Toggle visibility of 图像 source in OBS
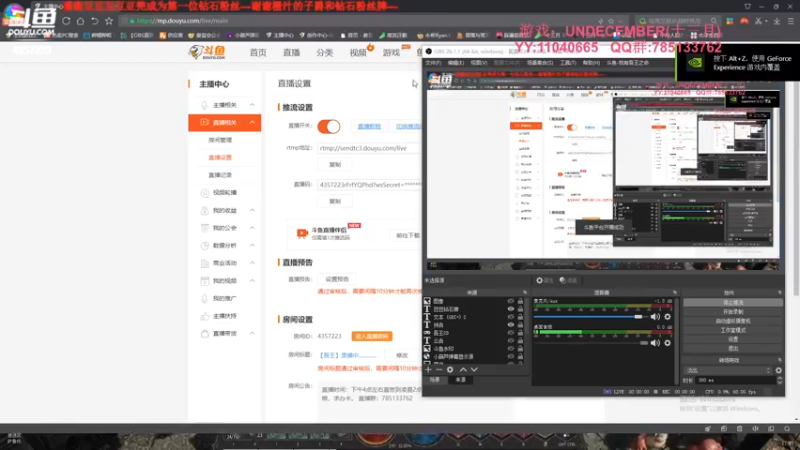Image resolution: width=800 pixels, height=450 pixels. [511, 301]
